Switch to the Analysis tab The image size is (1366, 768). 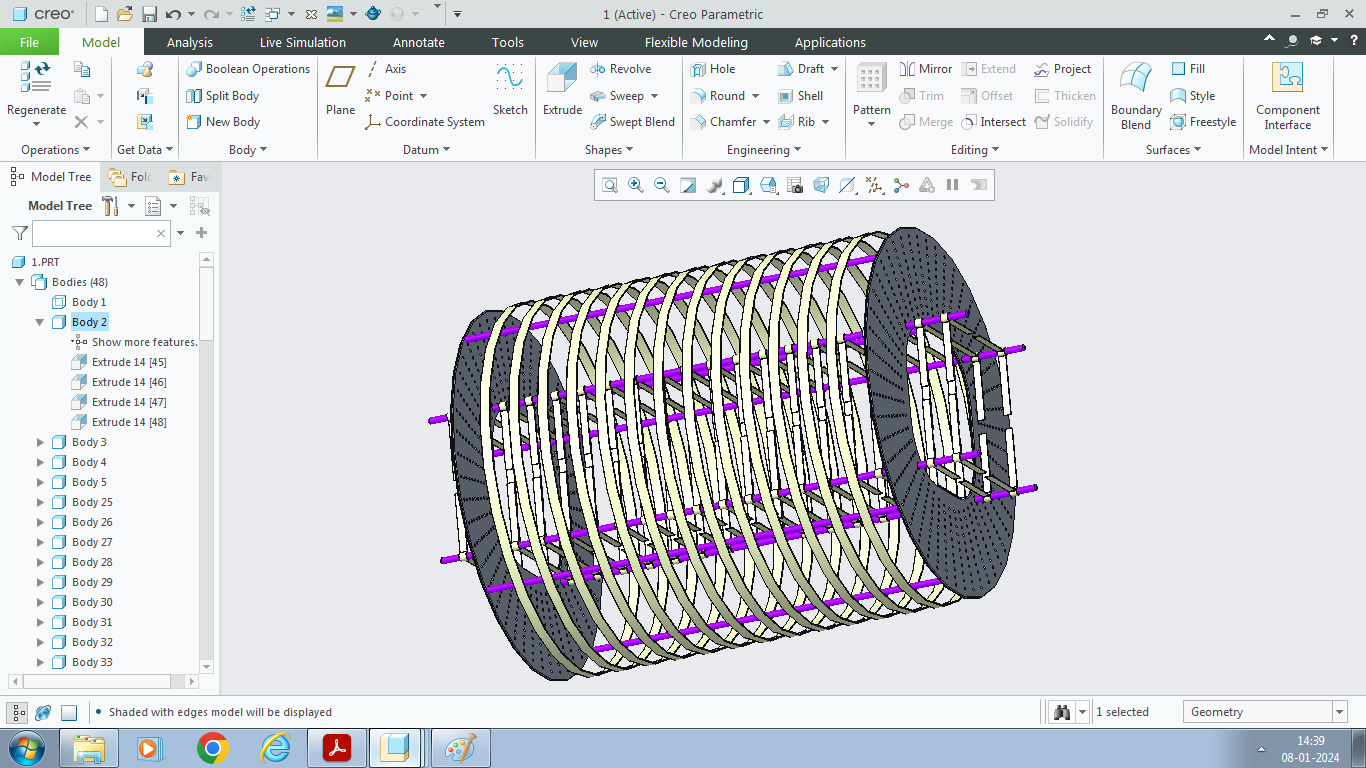[x=190, y=42]
